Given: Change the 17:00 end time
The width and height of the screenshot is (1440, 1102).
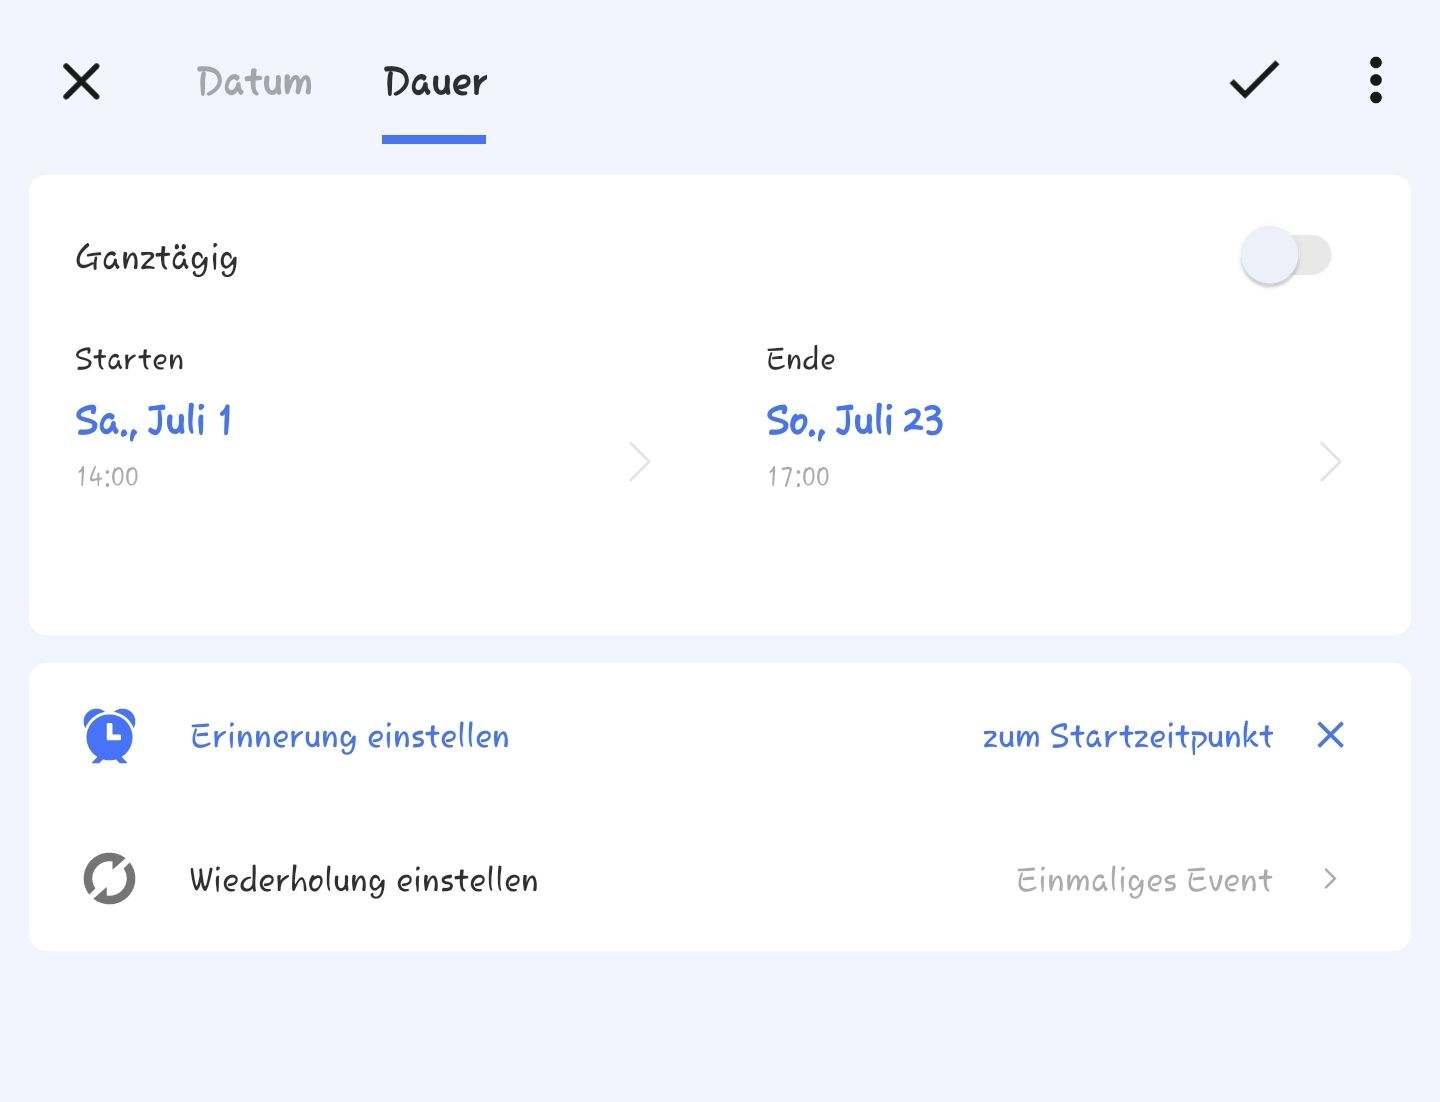Looking at the screenshot, I should [x=798, y=477].
